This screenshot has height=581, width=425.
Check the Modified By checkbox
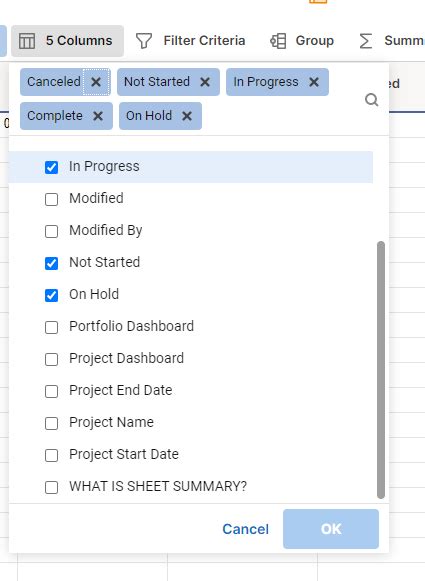pyautogui.click(x=52, y=231)
